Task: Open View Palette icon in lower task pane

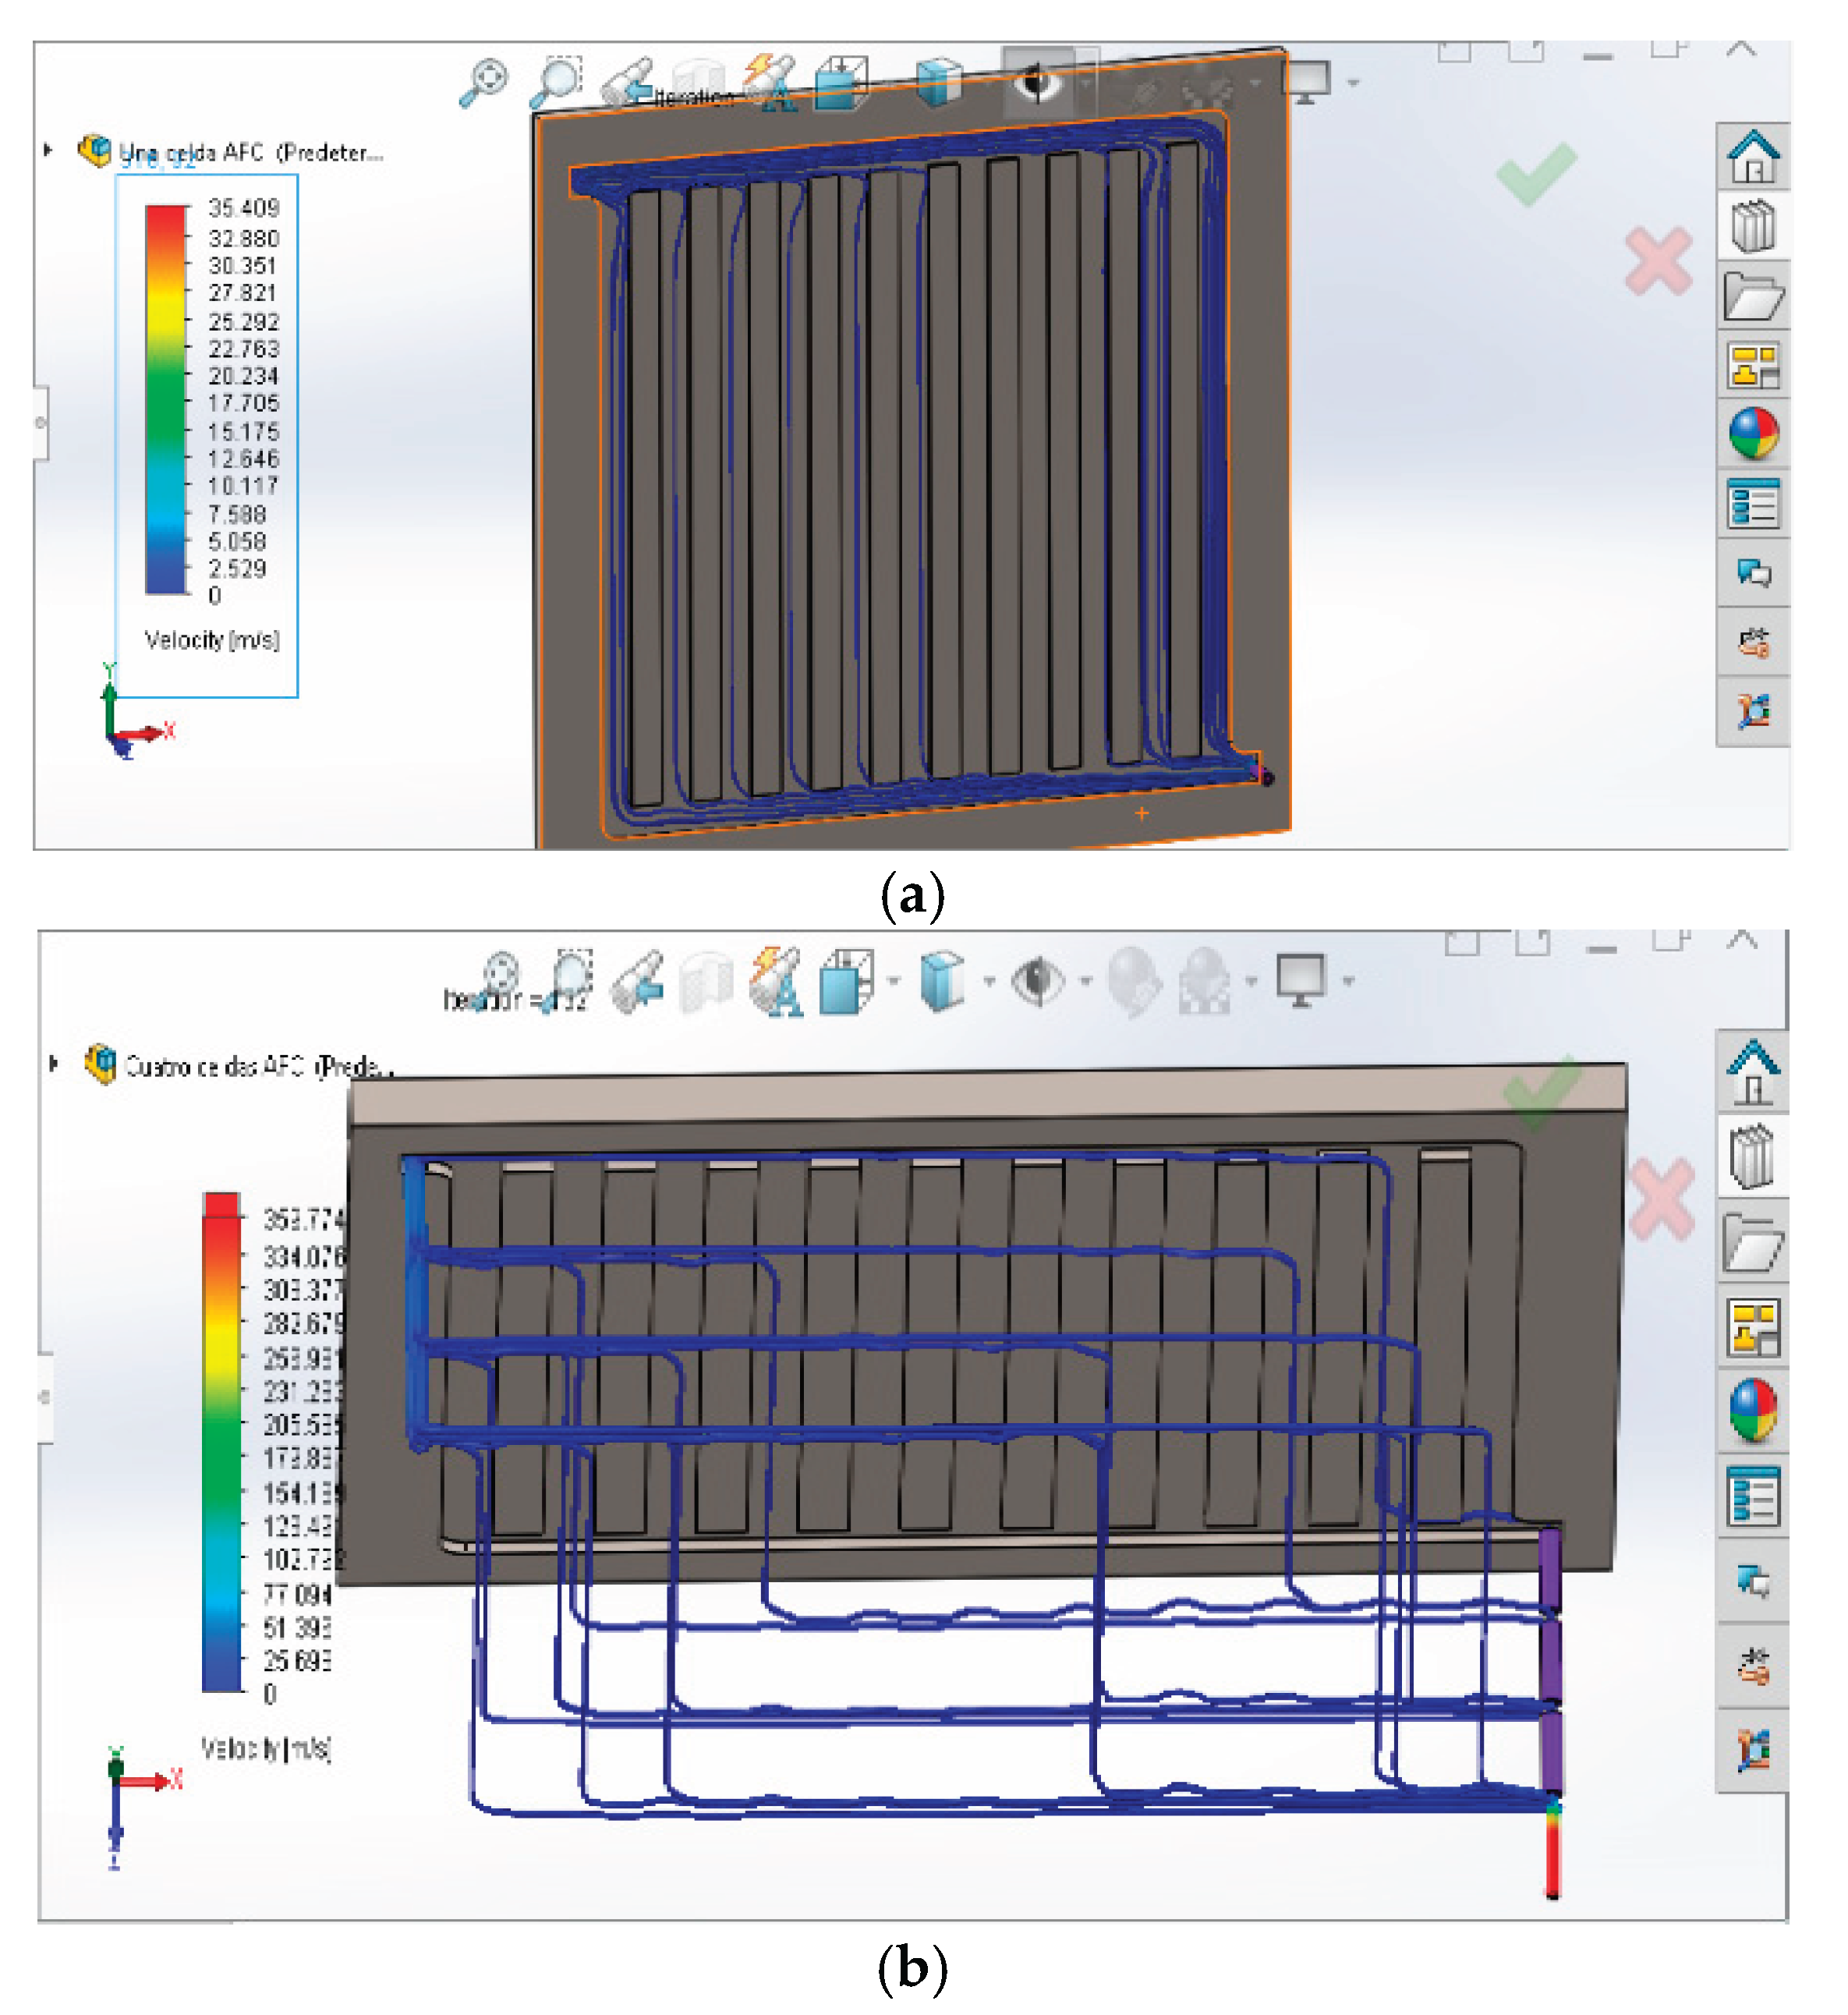Action: point(1753,1329)
